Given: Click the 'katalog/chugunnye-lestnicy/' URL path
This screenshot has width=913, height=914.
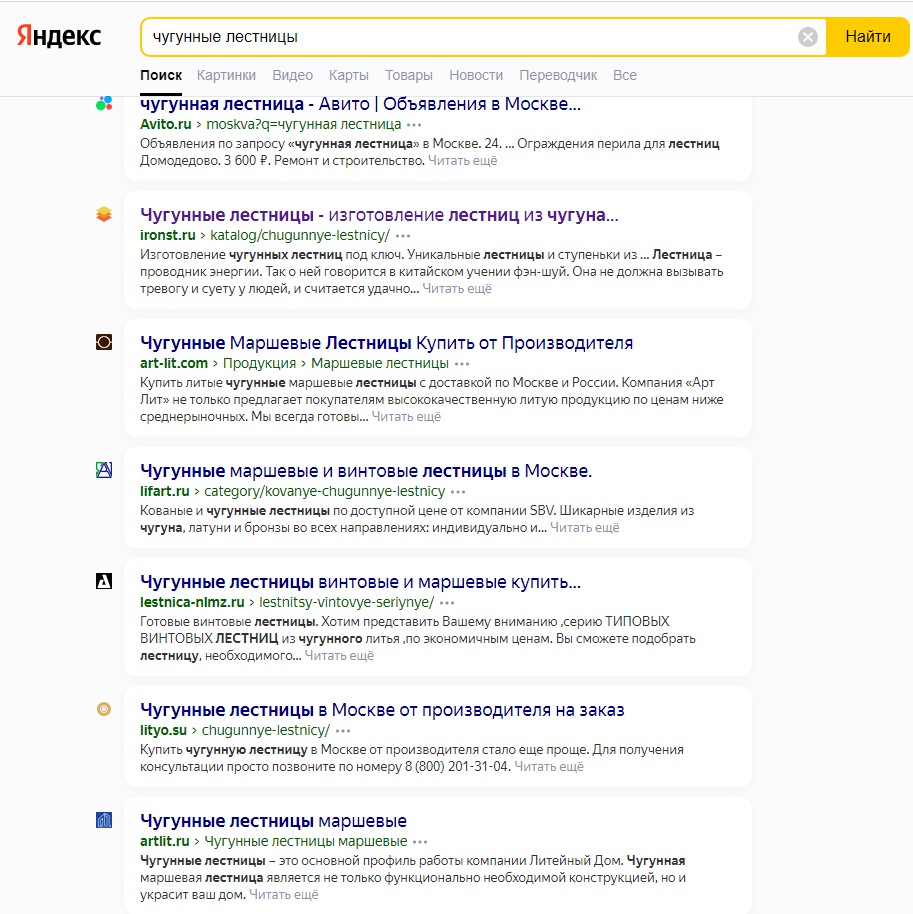Looking at the screenshot, I should coord(300,235).
